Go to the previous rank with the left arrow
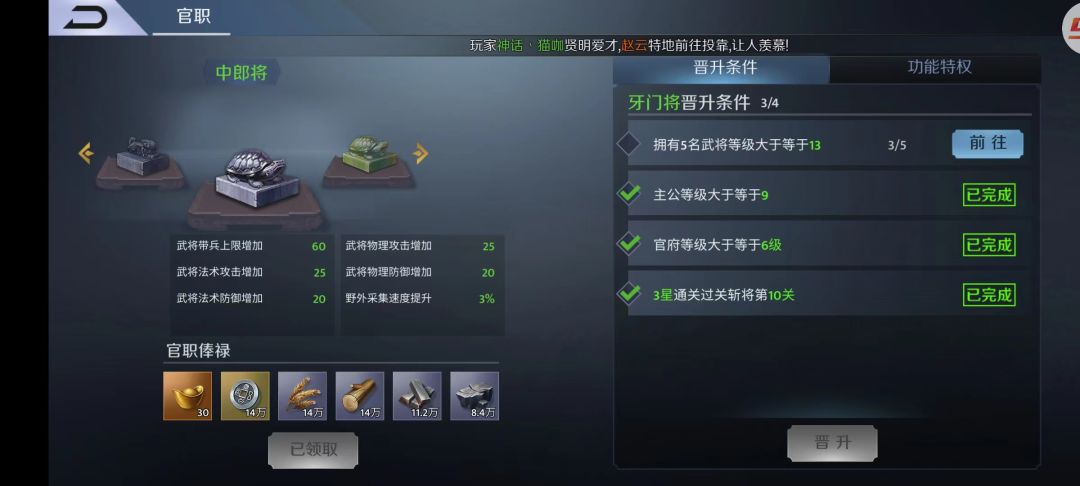 85,153
